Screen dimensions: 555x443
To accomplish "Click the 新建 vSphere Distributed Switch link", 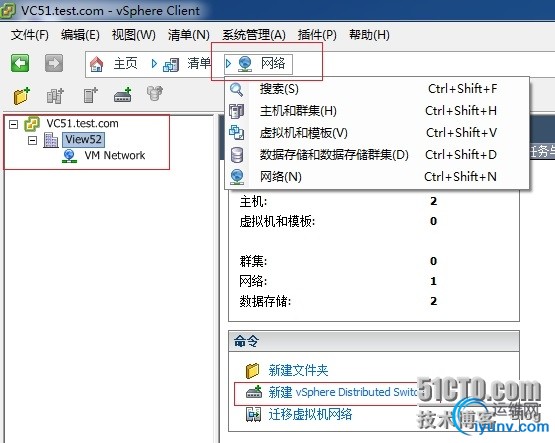I will click(342, 392).
